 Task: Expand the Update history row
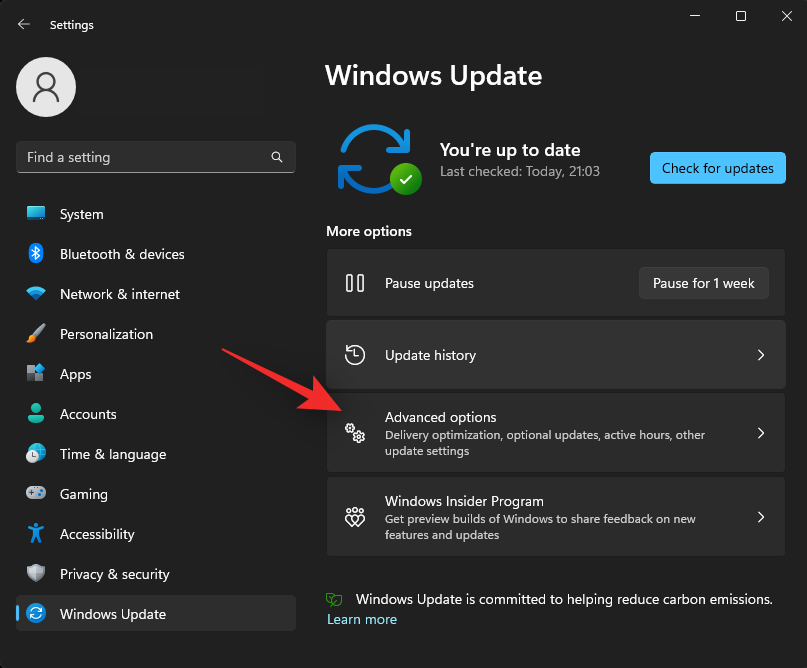pos(556,354)
